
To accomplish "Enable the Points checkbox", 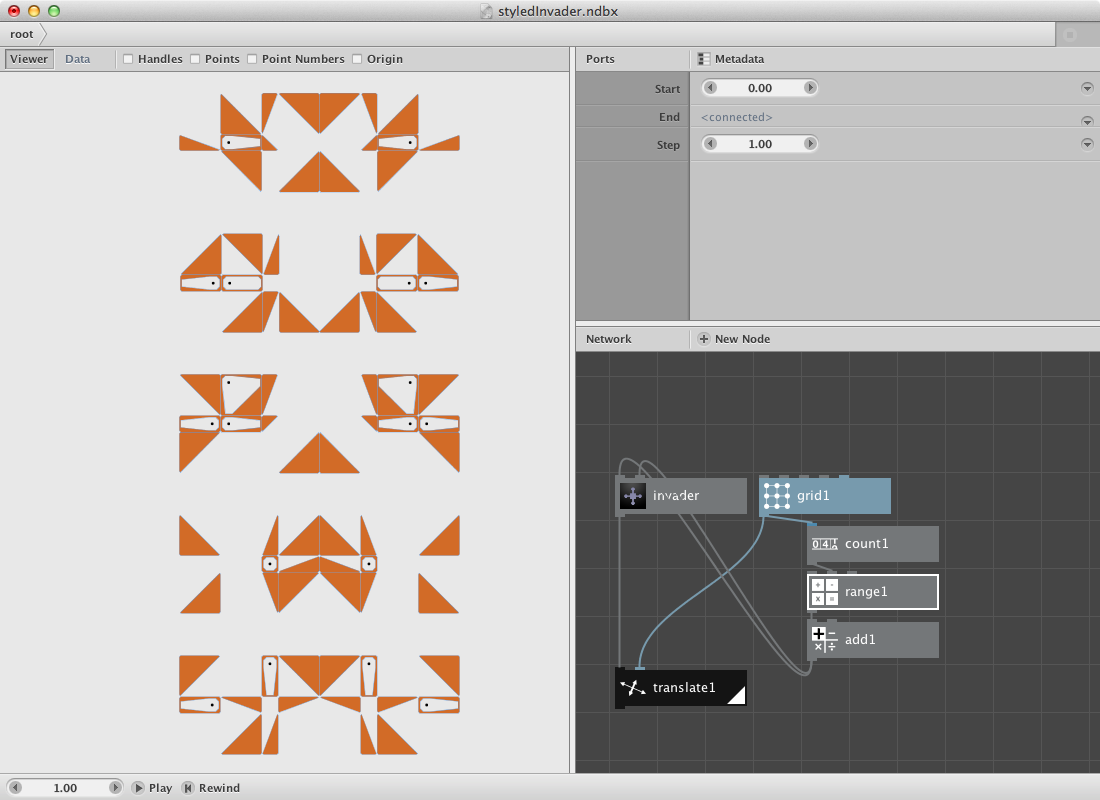I will coord(196,59).
